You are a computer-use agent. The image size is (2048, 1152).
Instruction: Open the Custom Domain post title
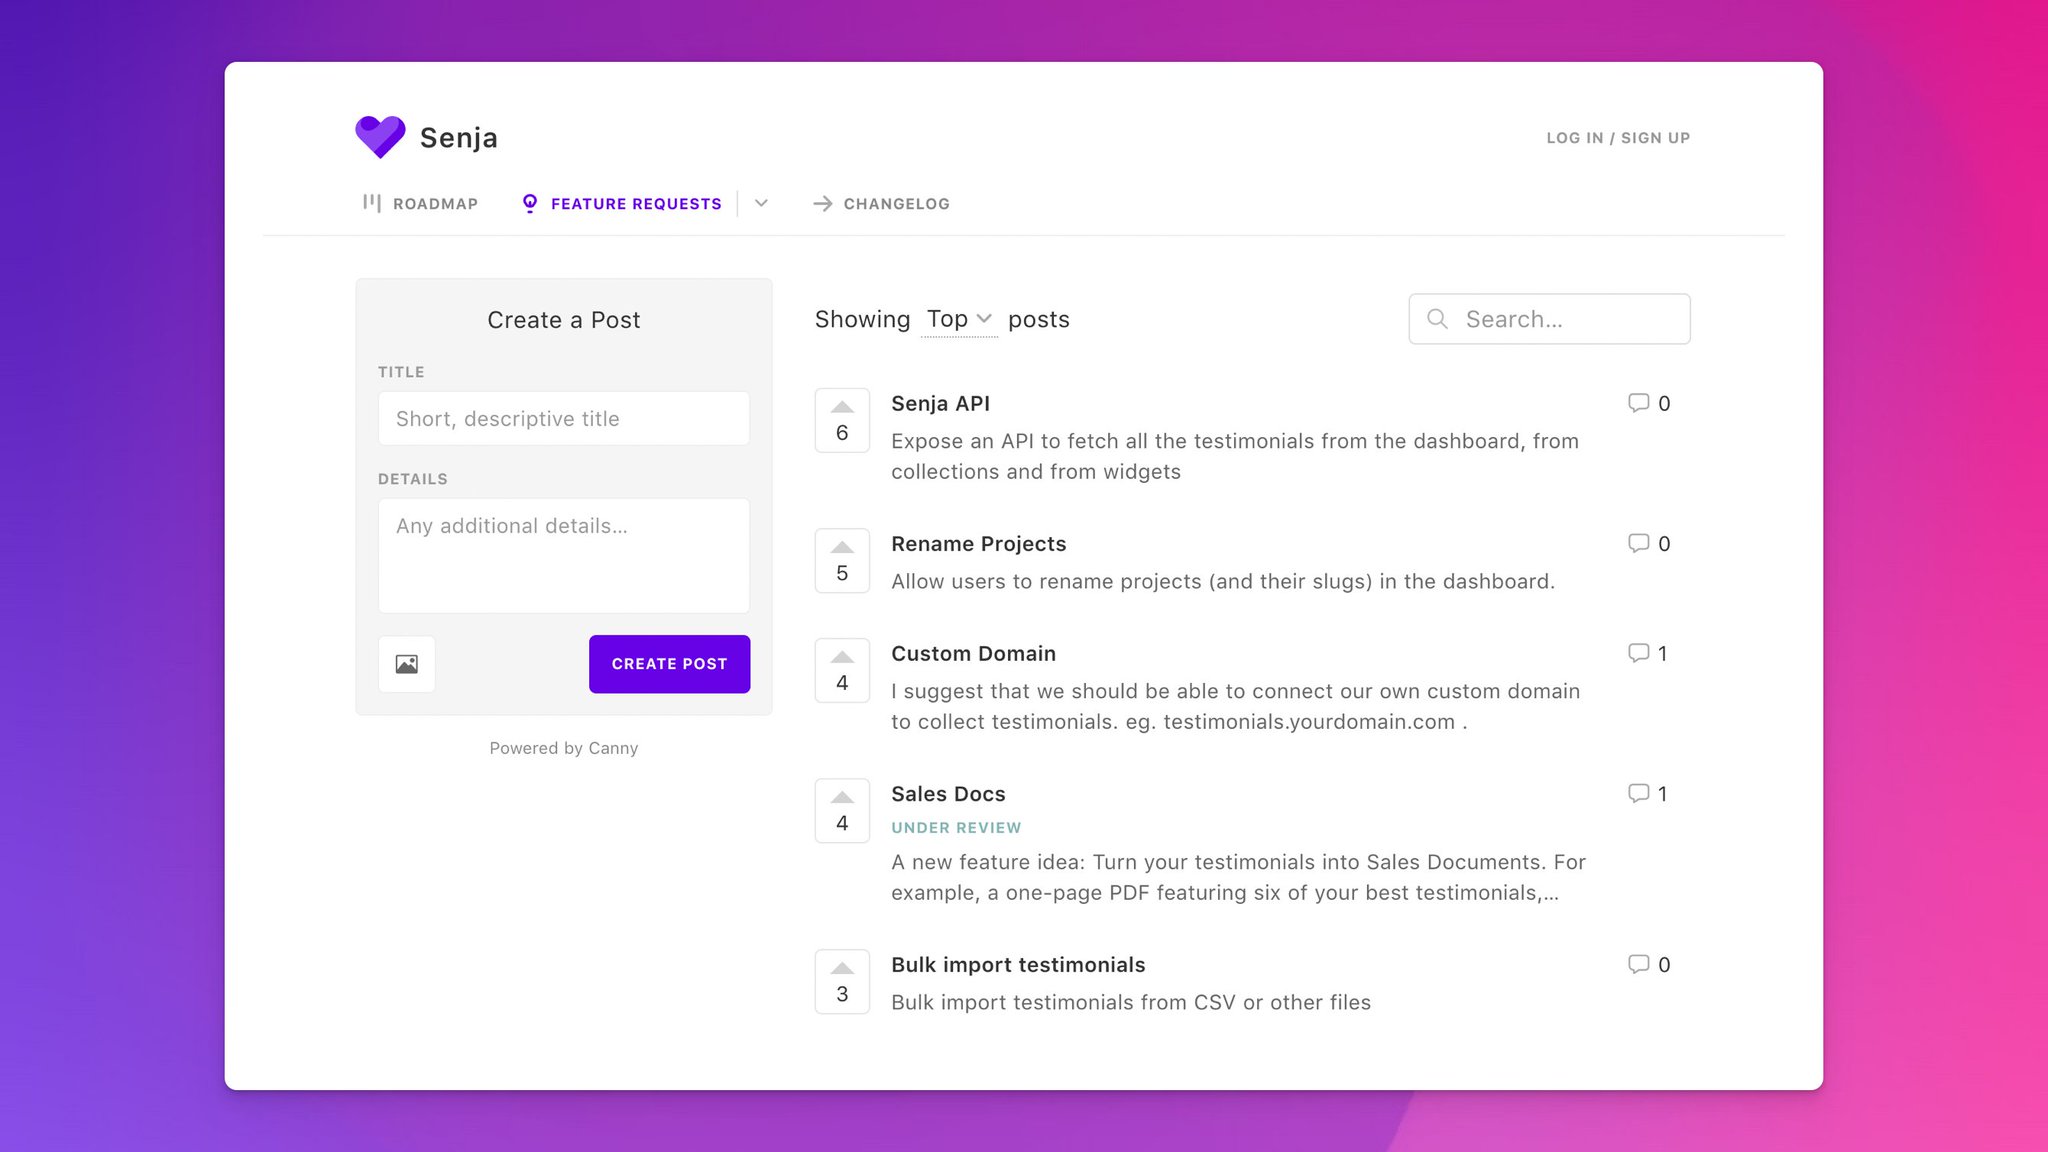973,654
